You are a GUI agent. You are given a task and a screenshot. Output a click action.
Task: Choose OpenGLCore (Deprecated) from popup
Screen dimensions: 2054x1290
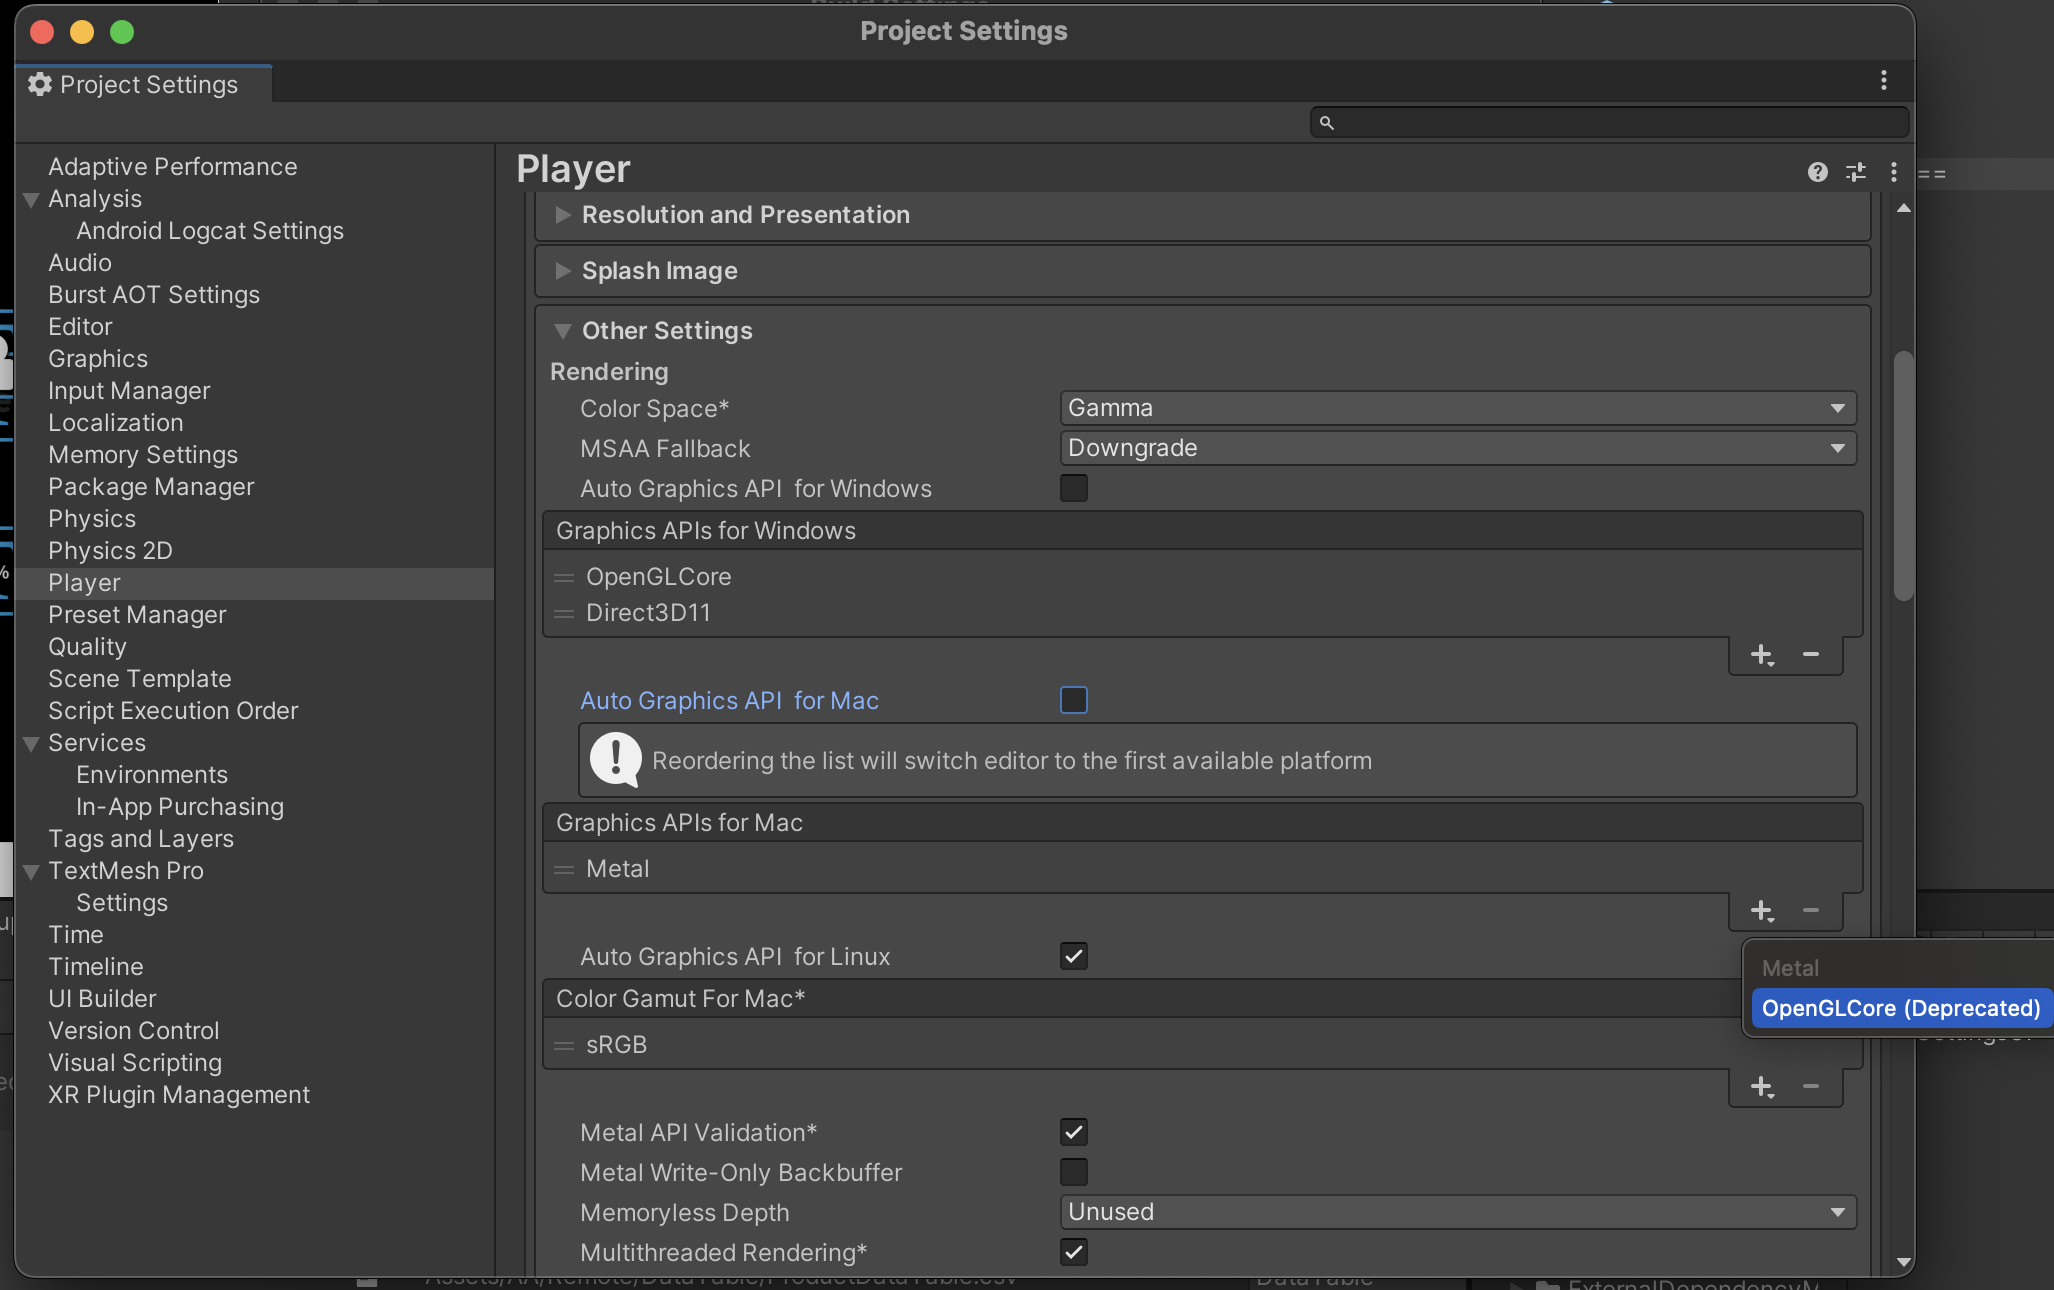(1900, 1008)
